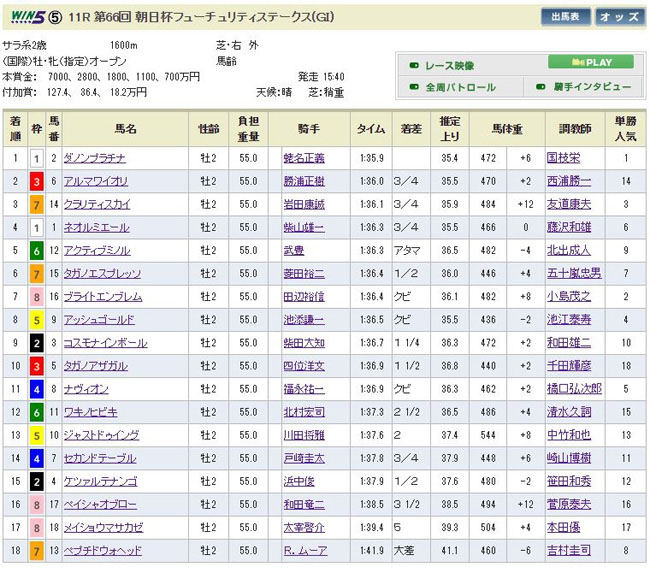The width and height of the screenshot is (650, 567).
Task: Open the 全周パトロール video link
Action: pos(461,88)
